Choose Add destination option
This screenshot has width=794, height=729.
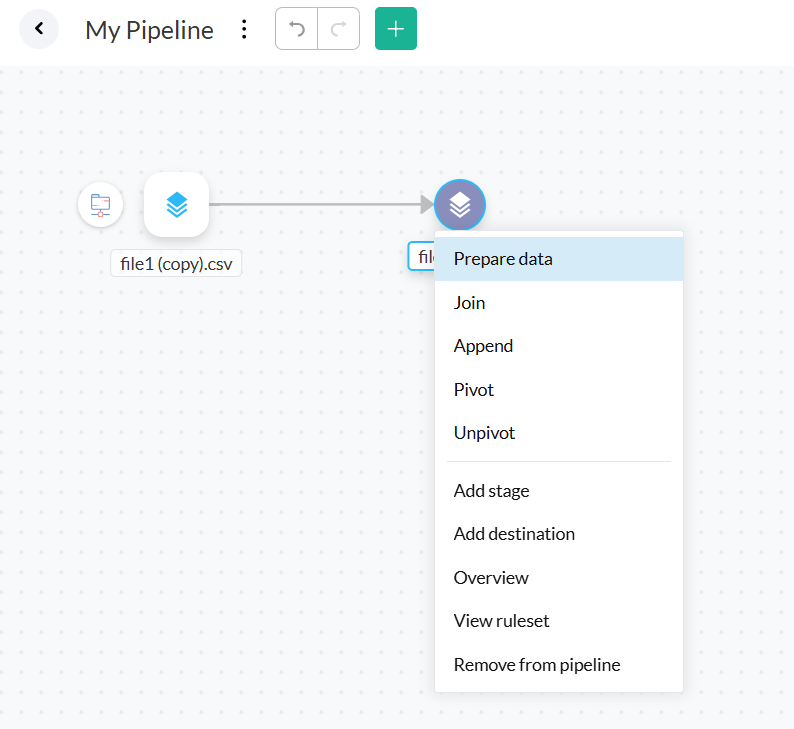click(x=514, y=534)
